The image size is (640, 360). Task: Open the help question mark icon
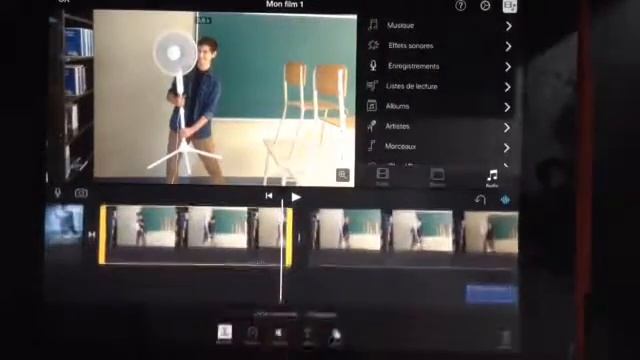point(460,5)
